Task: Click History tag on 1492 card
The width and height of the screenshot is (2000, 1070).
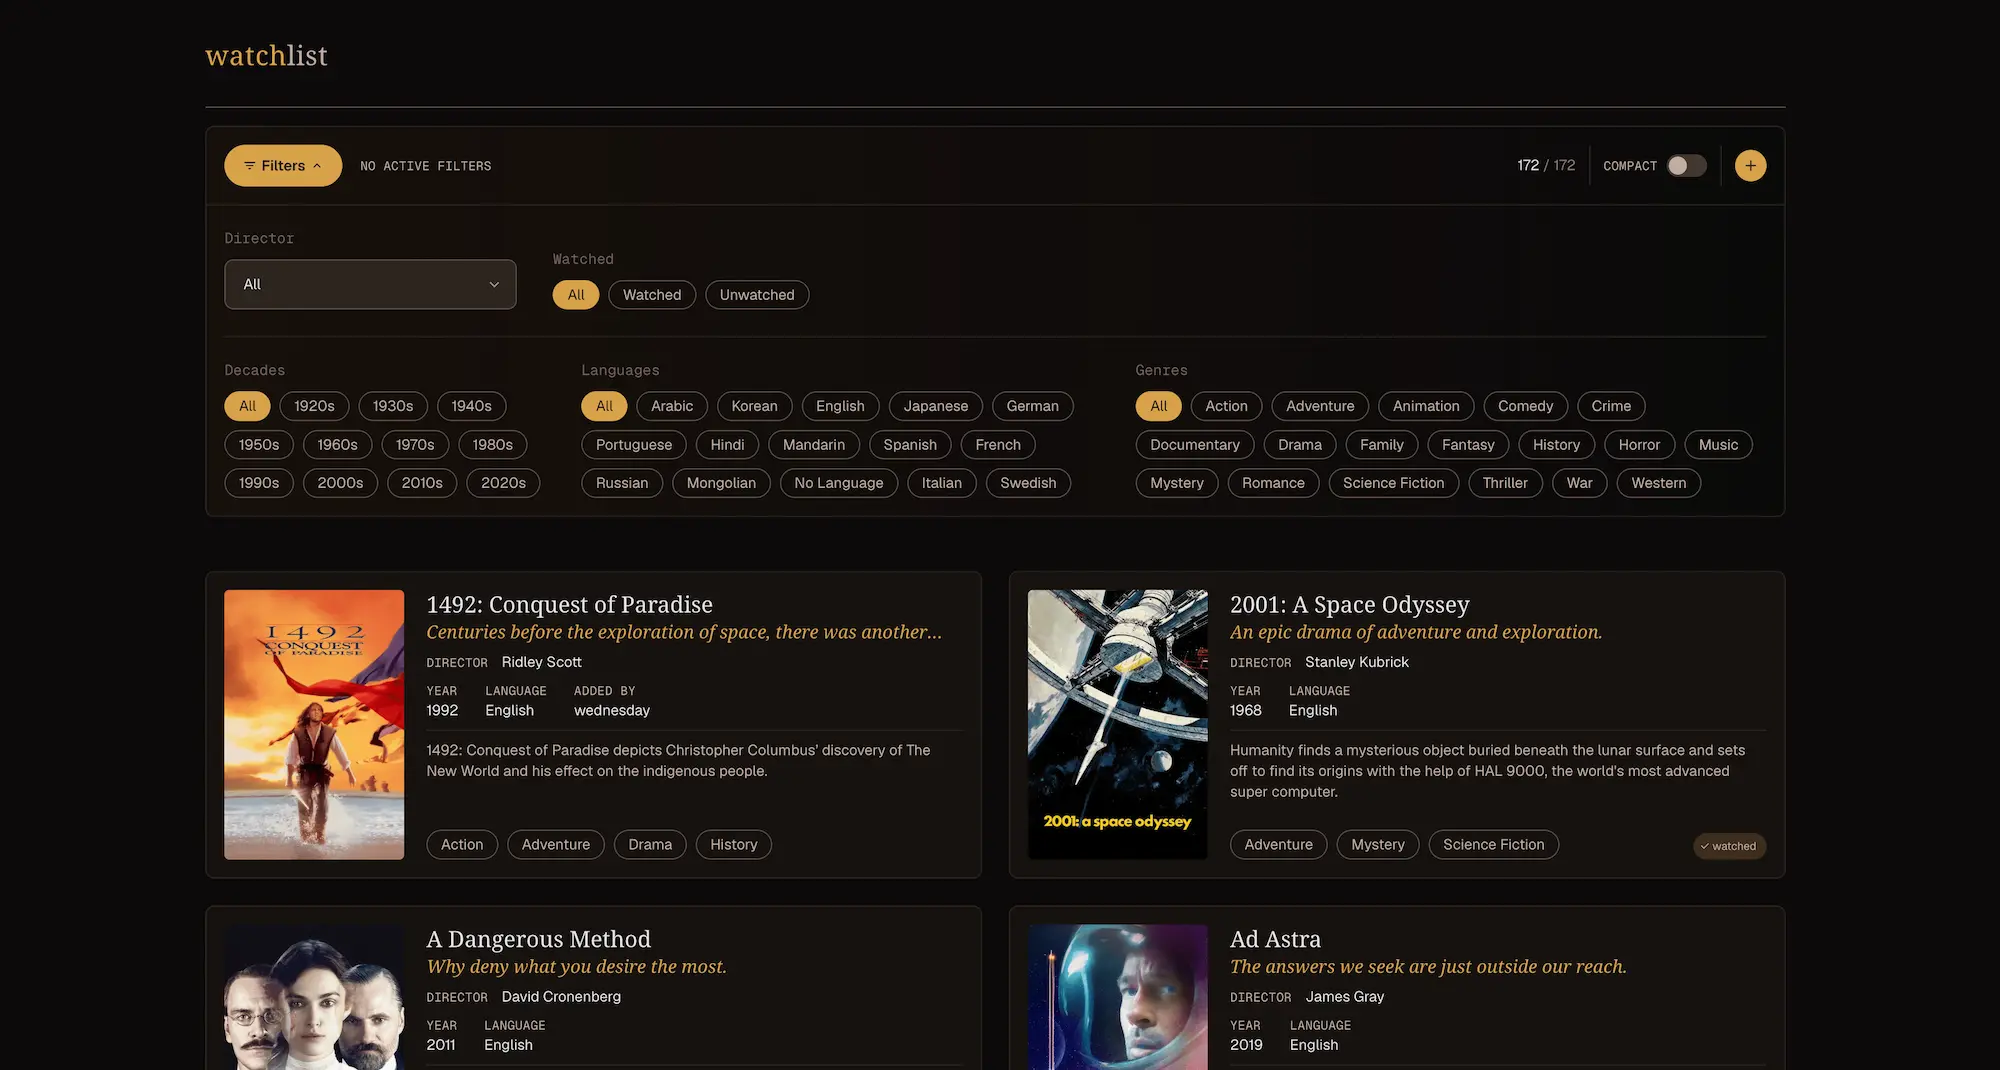Action: click(734, 845)
